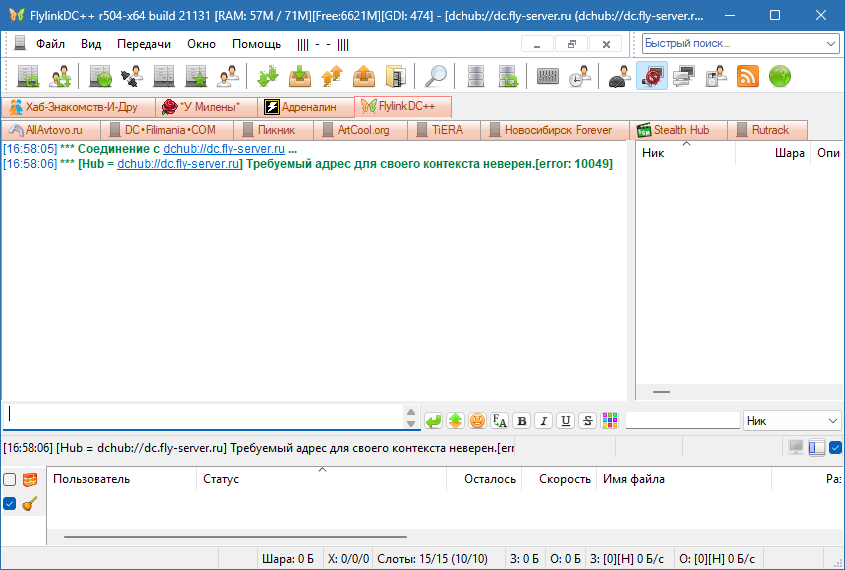Open Finished uploads (orange arrow box icon)
The width and height of the screenshot is (845, 570).
pos(364,76)
